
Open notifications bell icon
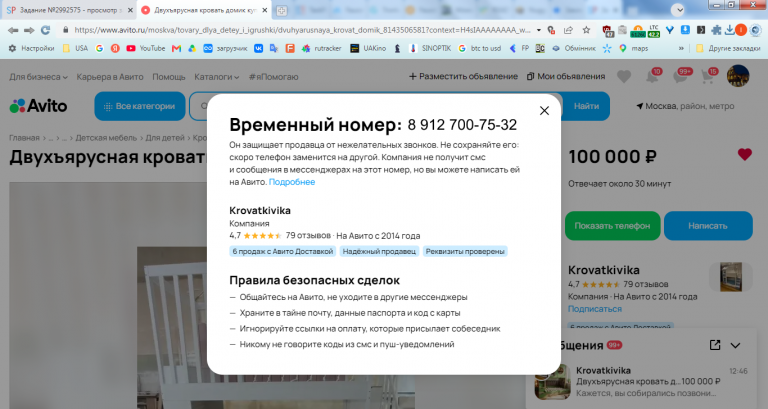point(652,77)
